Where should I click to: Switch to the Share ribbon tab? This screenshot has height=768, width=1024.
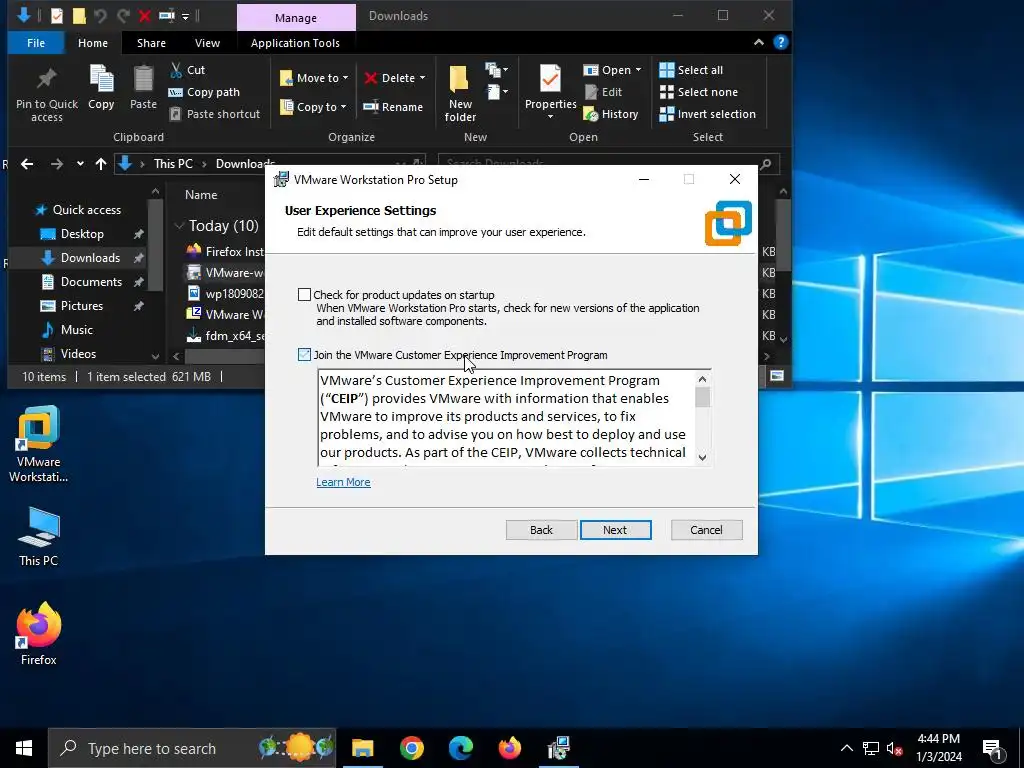coord(151,43)
